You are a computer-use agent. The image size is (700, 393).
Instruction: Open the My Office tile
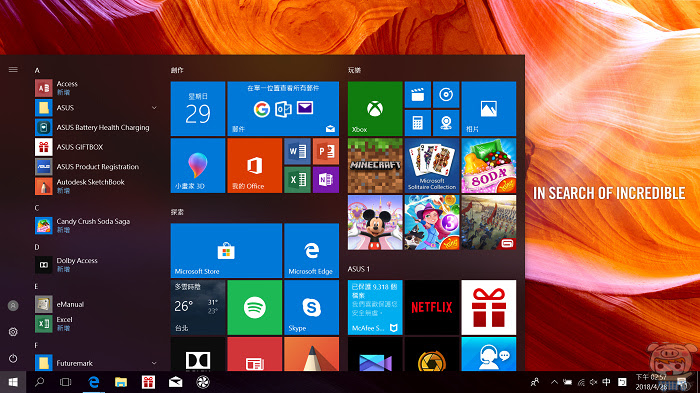(x=254, y=165)
